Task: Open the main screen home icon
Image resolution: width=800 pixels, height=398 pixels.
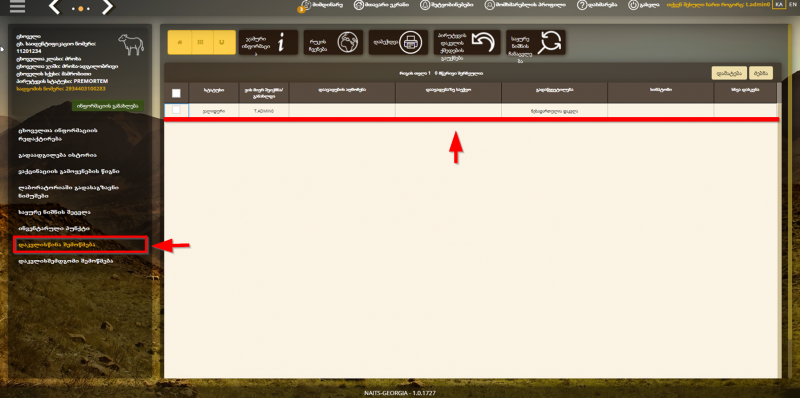Action: (359, 5)
